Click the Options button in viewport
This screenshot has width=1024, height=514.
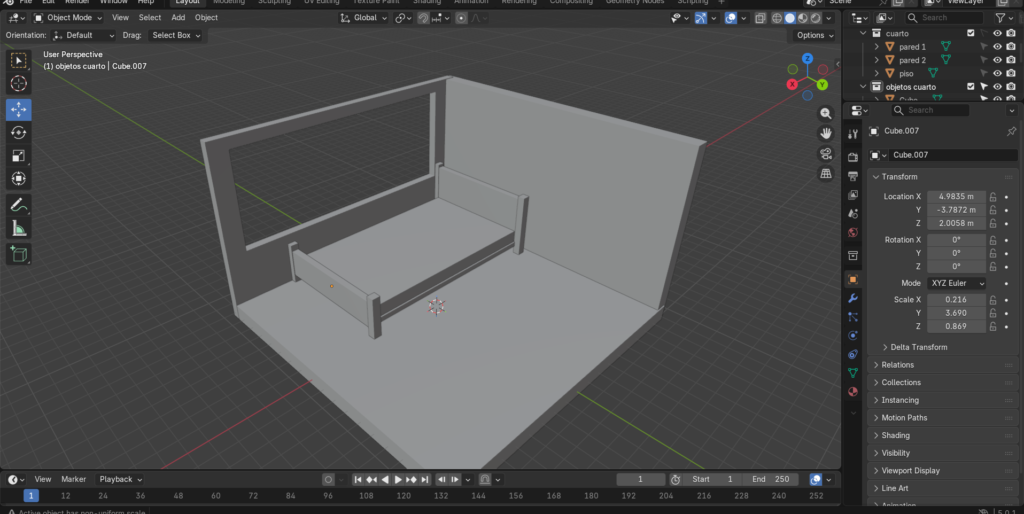point(814,35)
